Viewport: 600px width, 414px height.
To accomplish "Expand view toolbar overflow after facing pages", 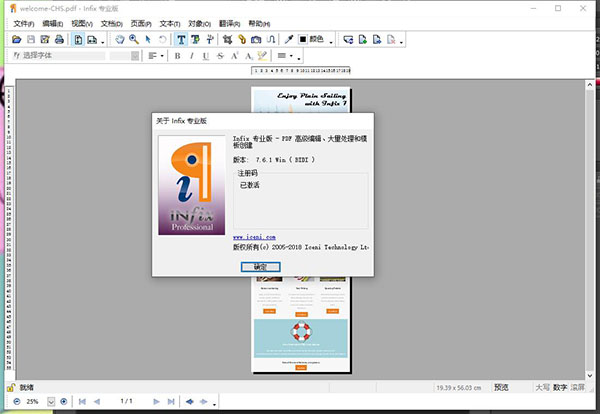I will pos(103,42).
